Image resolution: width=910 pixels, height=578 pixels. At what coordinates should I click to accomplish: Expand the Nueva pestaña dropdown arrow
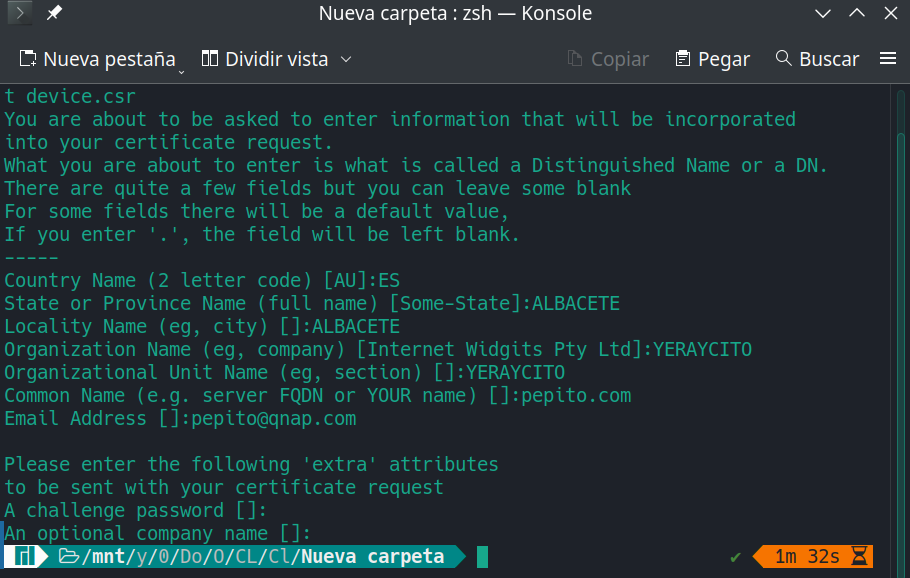182,69
